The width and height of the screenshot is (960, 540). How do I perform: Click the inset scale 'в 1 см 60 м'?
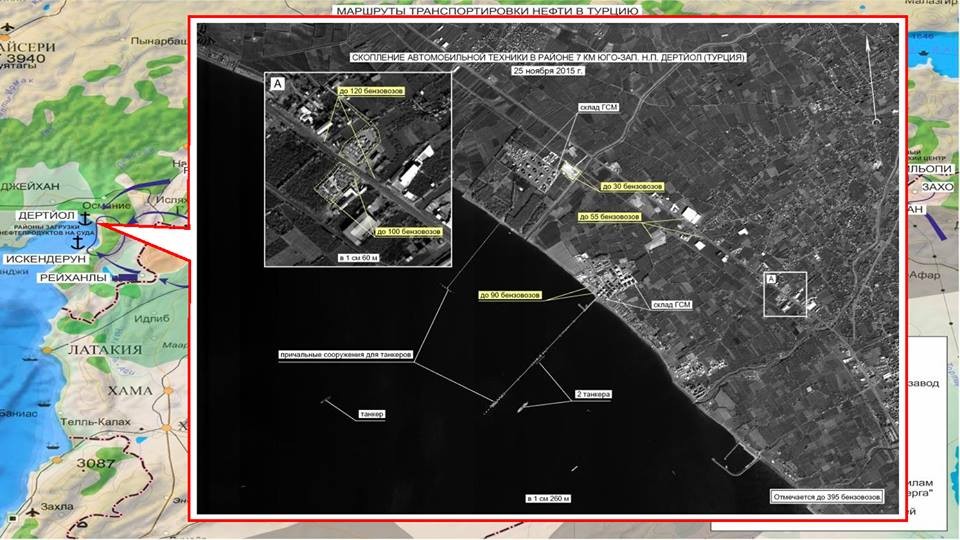358,258
